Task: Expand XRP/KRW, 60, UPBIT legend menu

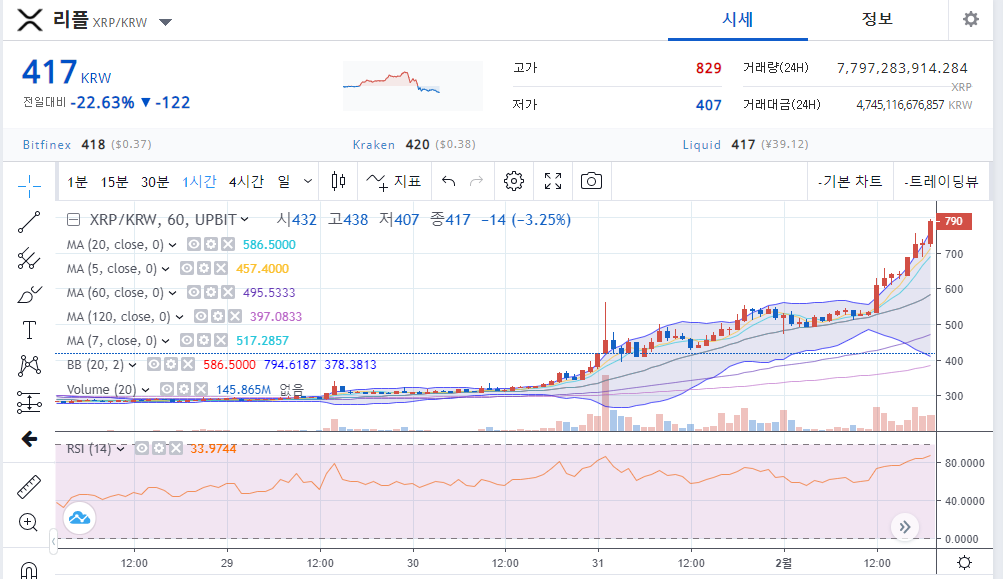Action: (244, 219)
